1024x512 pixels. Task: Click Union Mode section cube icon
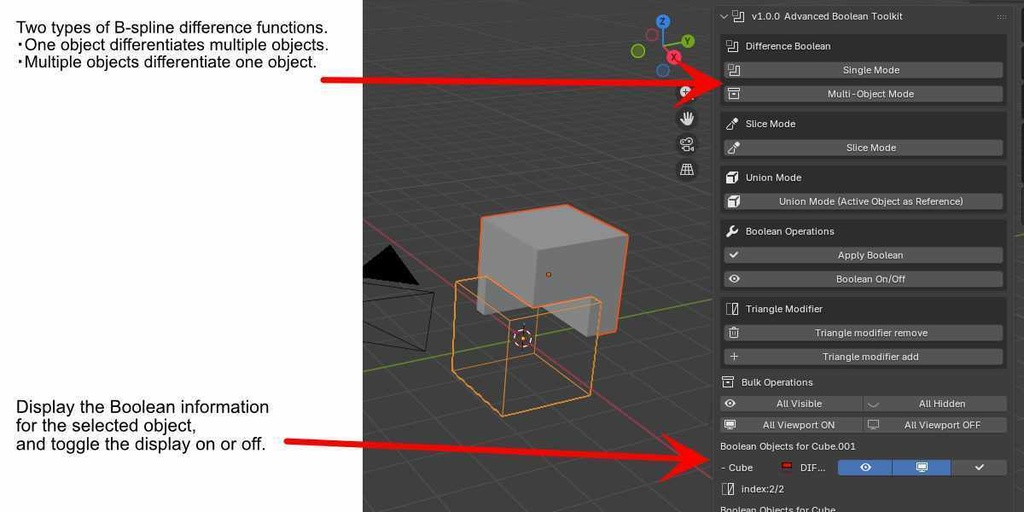pos(733,178)
